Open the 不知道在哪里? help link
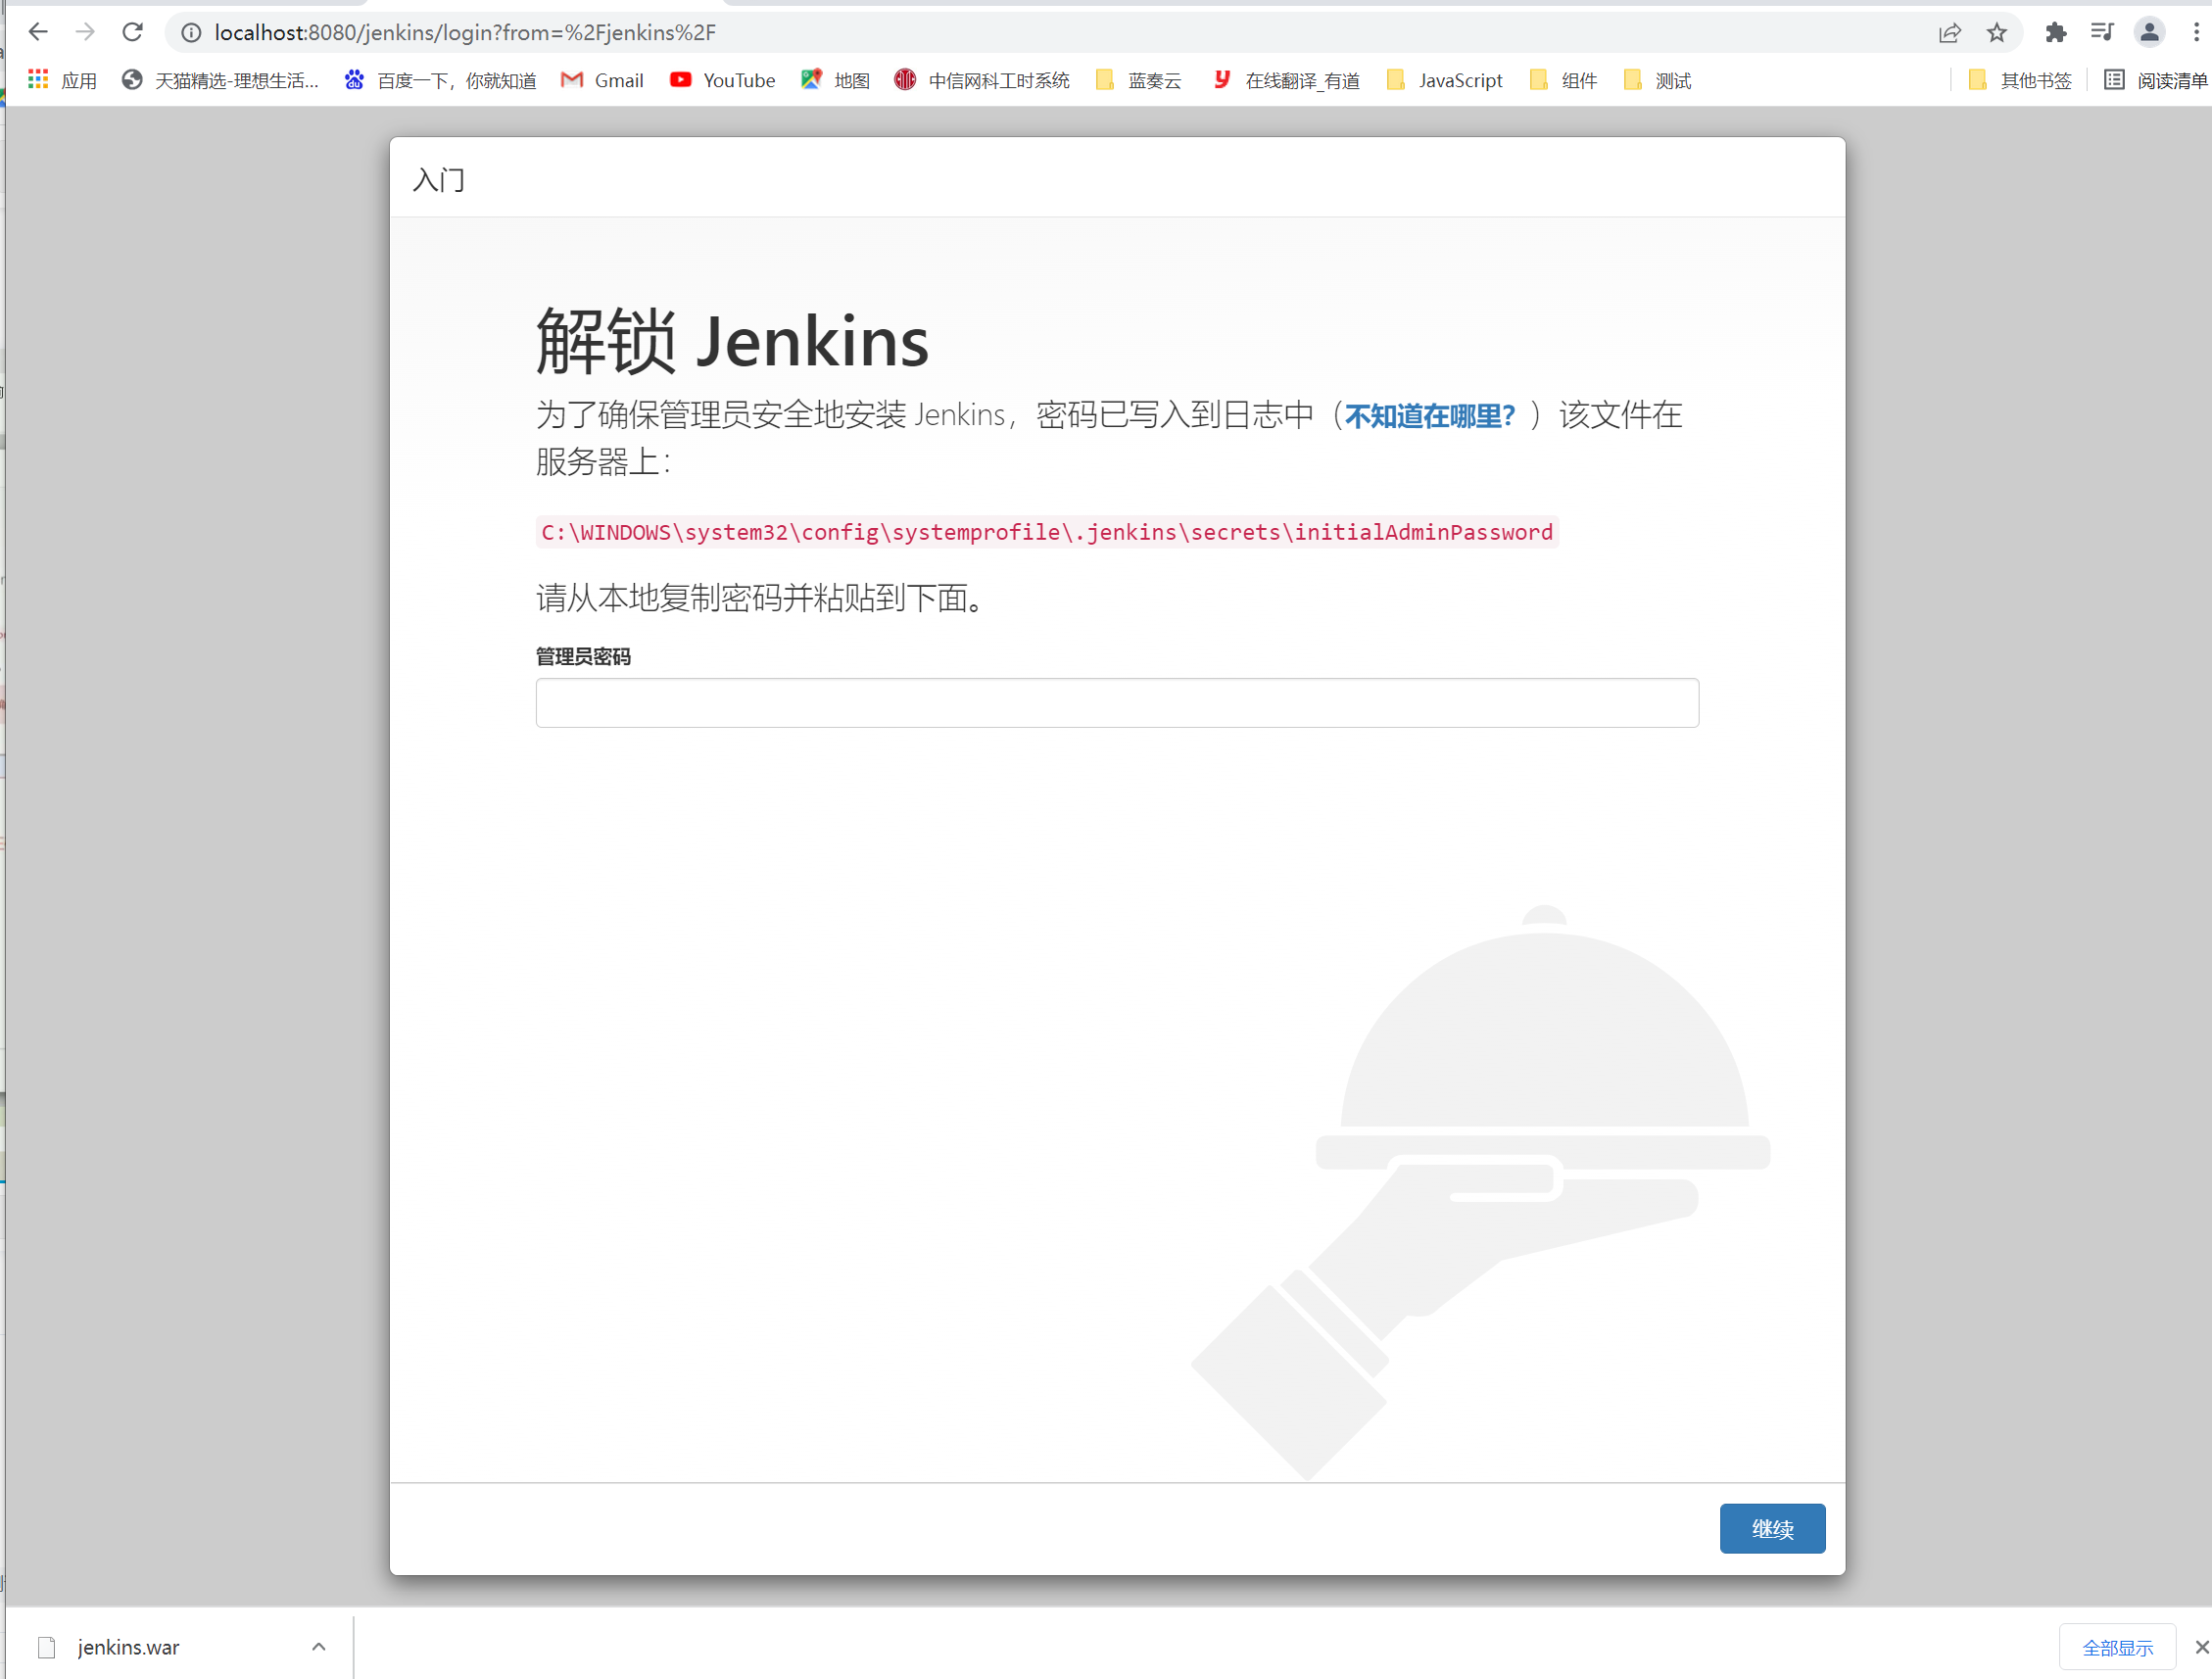The image size is (2212, 1679). tap(1429, 415)
